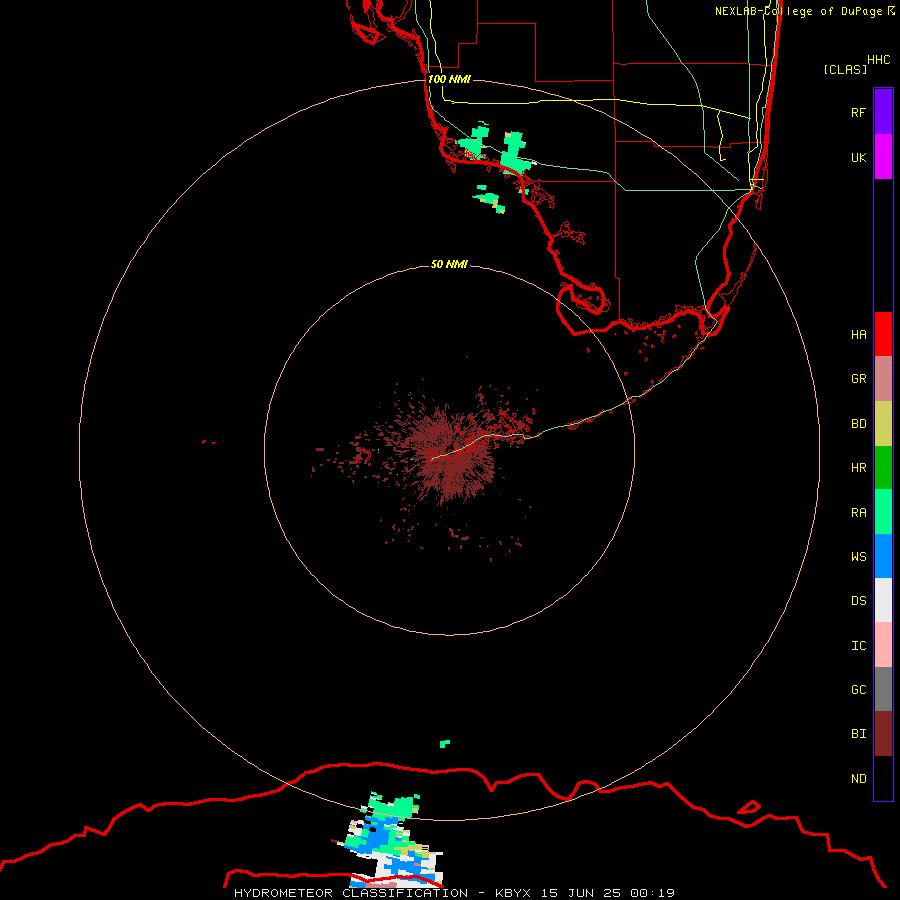Click the RA light green legend block
This screenshot has width=900, height=900.
pyautogui.click(x=883, y=512)
